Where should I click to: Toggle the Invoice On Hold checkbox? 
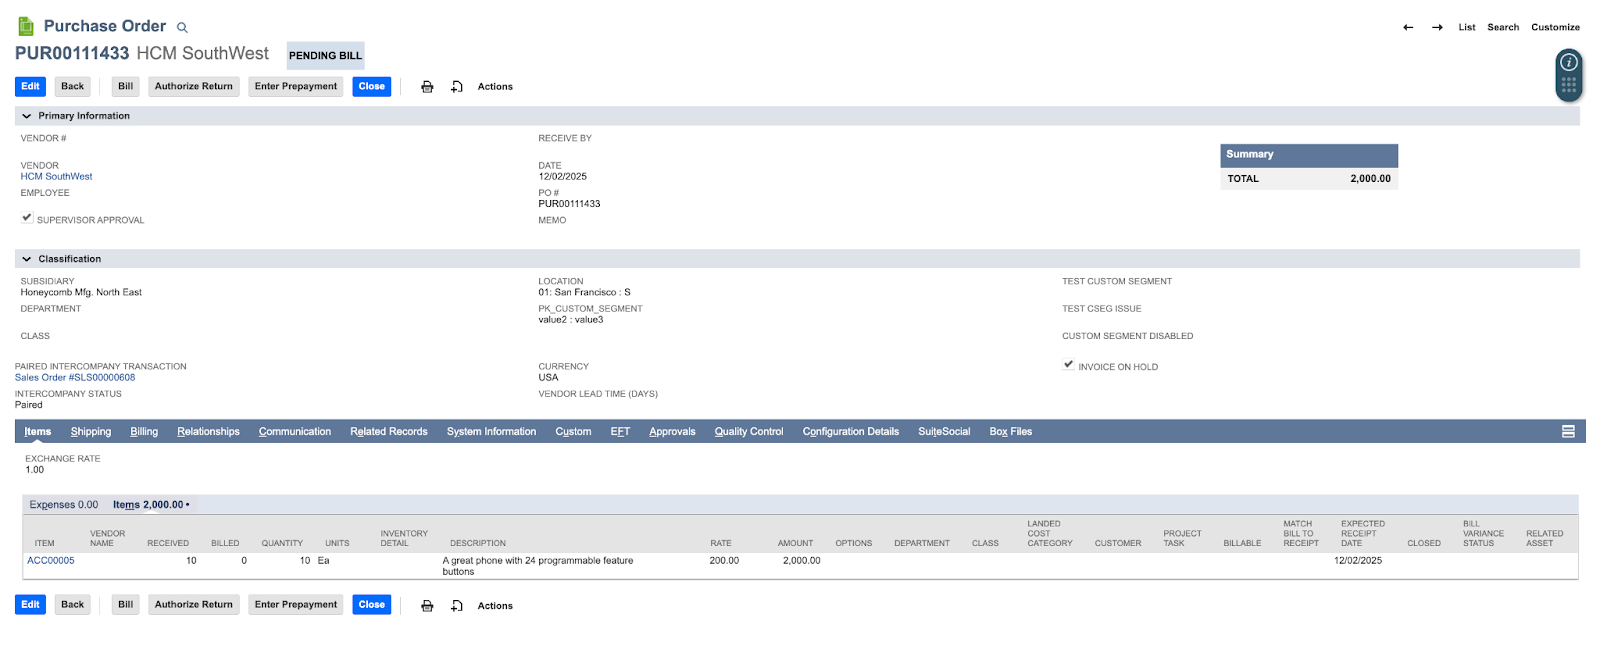pyautogui.click(x=1068, y=365)
